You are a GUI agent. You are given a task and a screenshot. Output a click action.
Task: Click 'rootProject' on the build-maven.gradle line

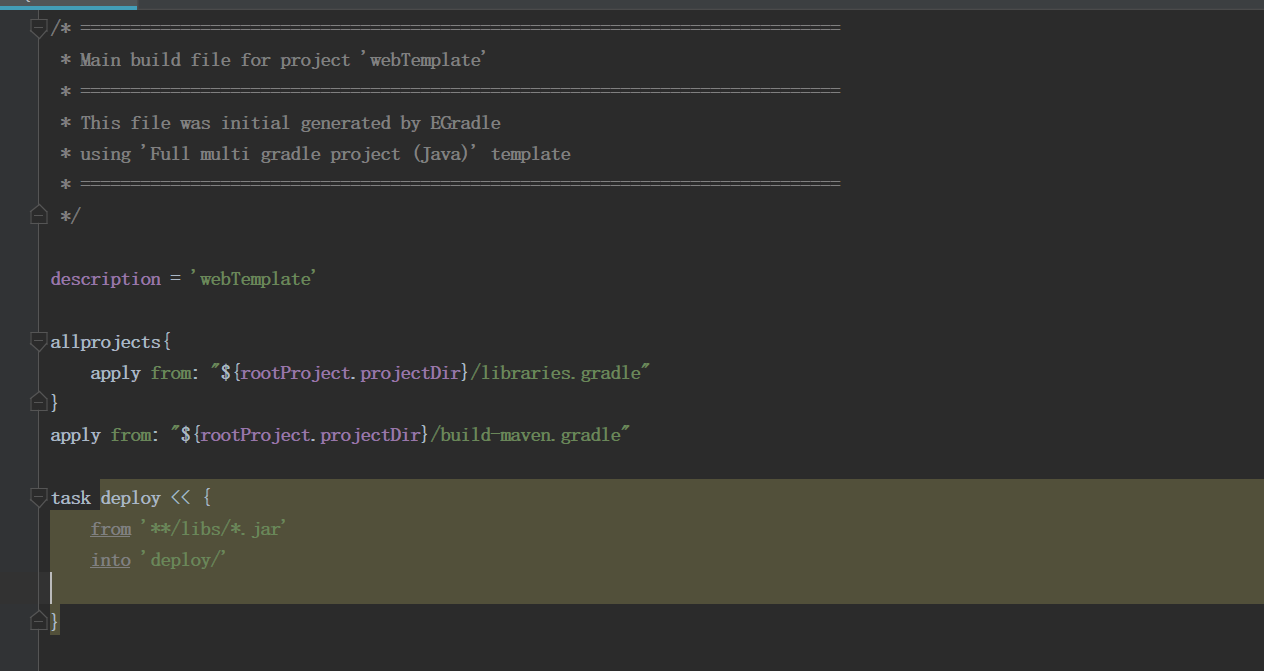tap(256, 435)
